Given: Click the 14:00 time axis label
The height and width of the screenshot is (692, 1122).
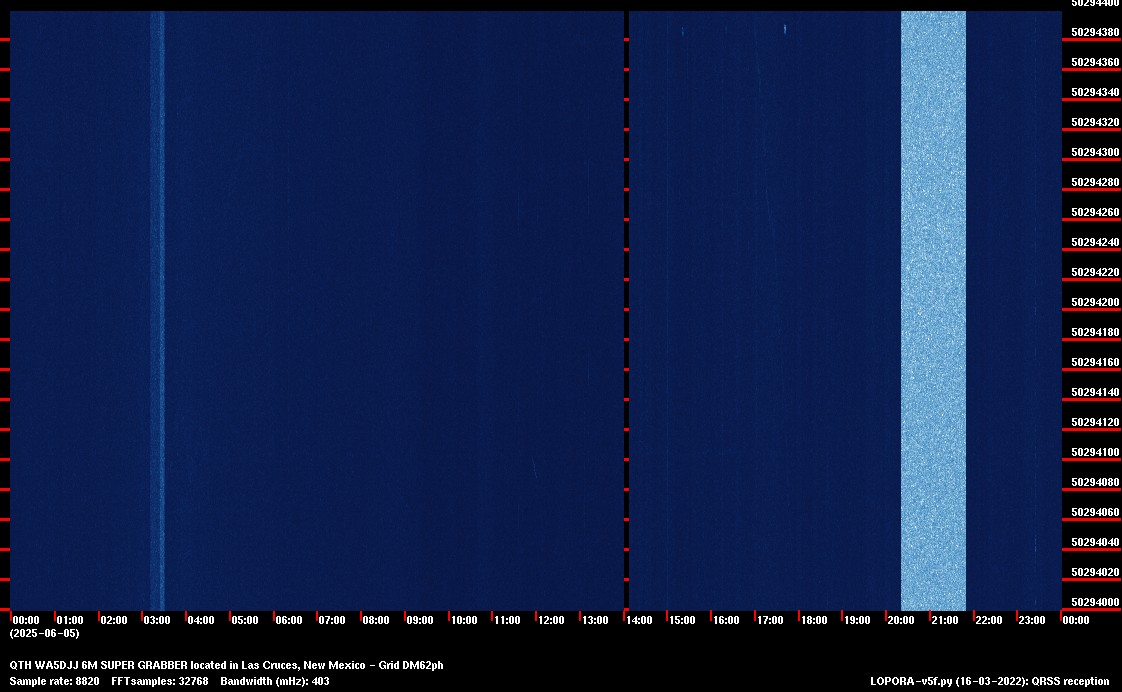Looking at the screenshot, I should point(639,620).
